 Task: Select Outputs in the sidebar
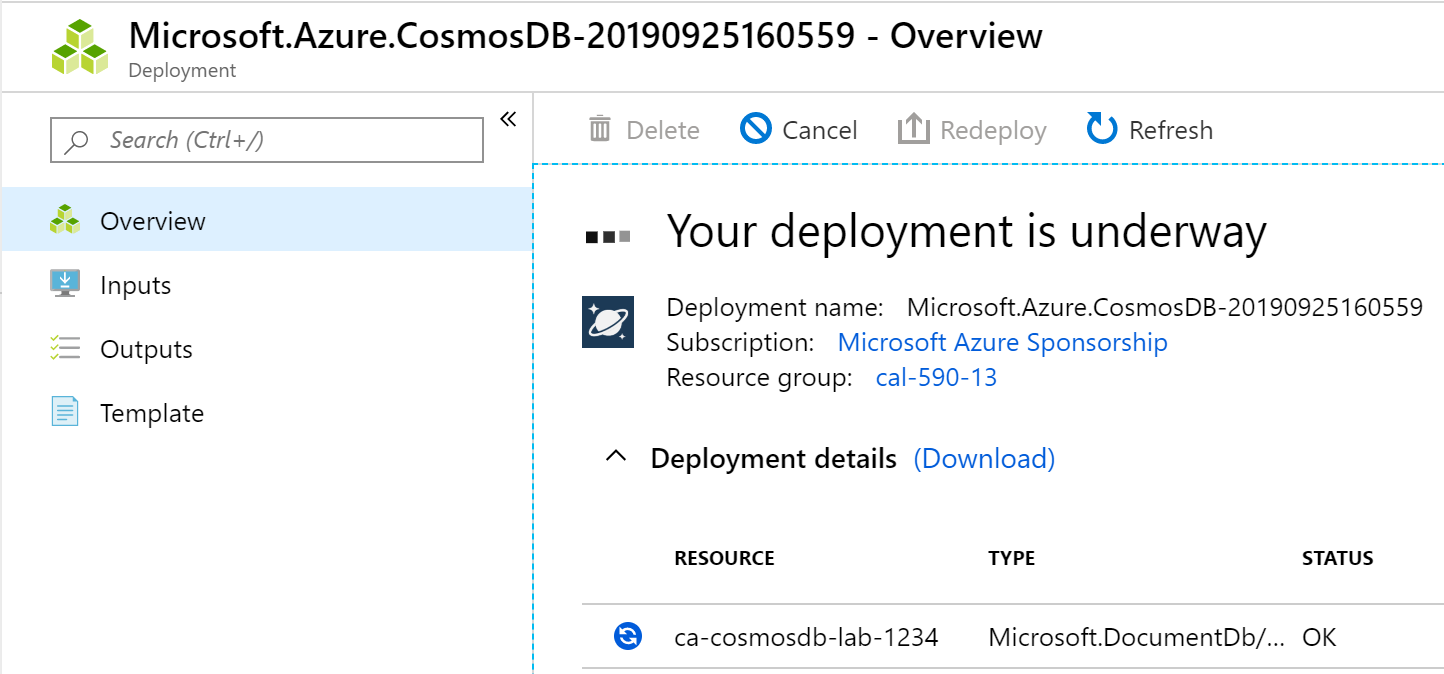(x=146, y=349)
